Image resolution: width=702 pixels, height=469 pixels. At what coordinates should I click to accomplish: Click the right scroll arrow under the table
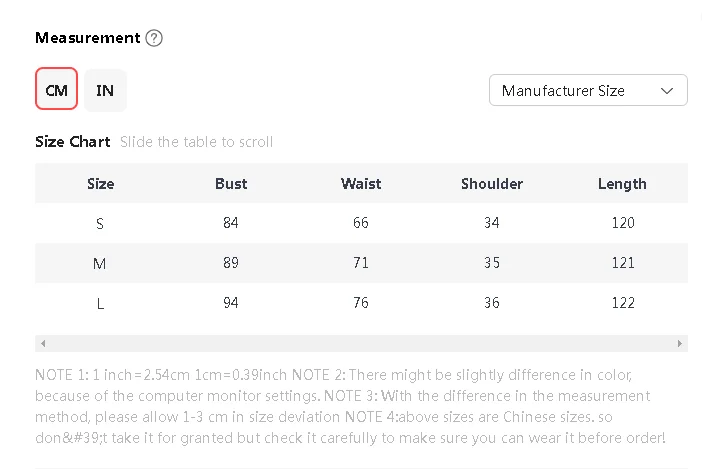[680, 343]
